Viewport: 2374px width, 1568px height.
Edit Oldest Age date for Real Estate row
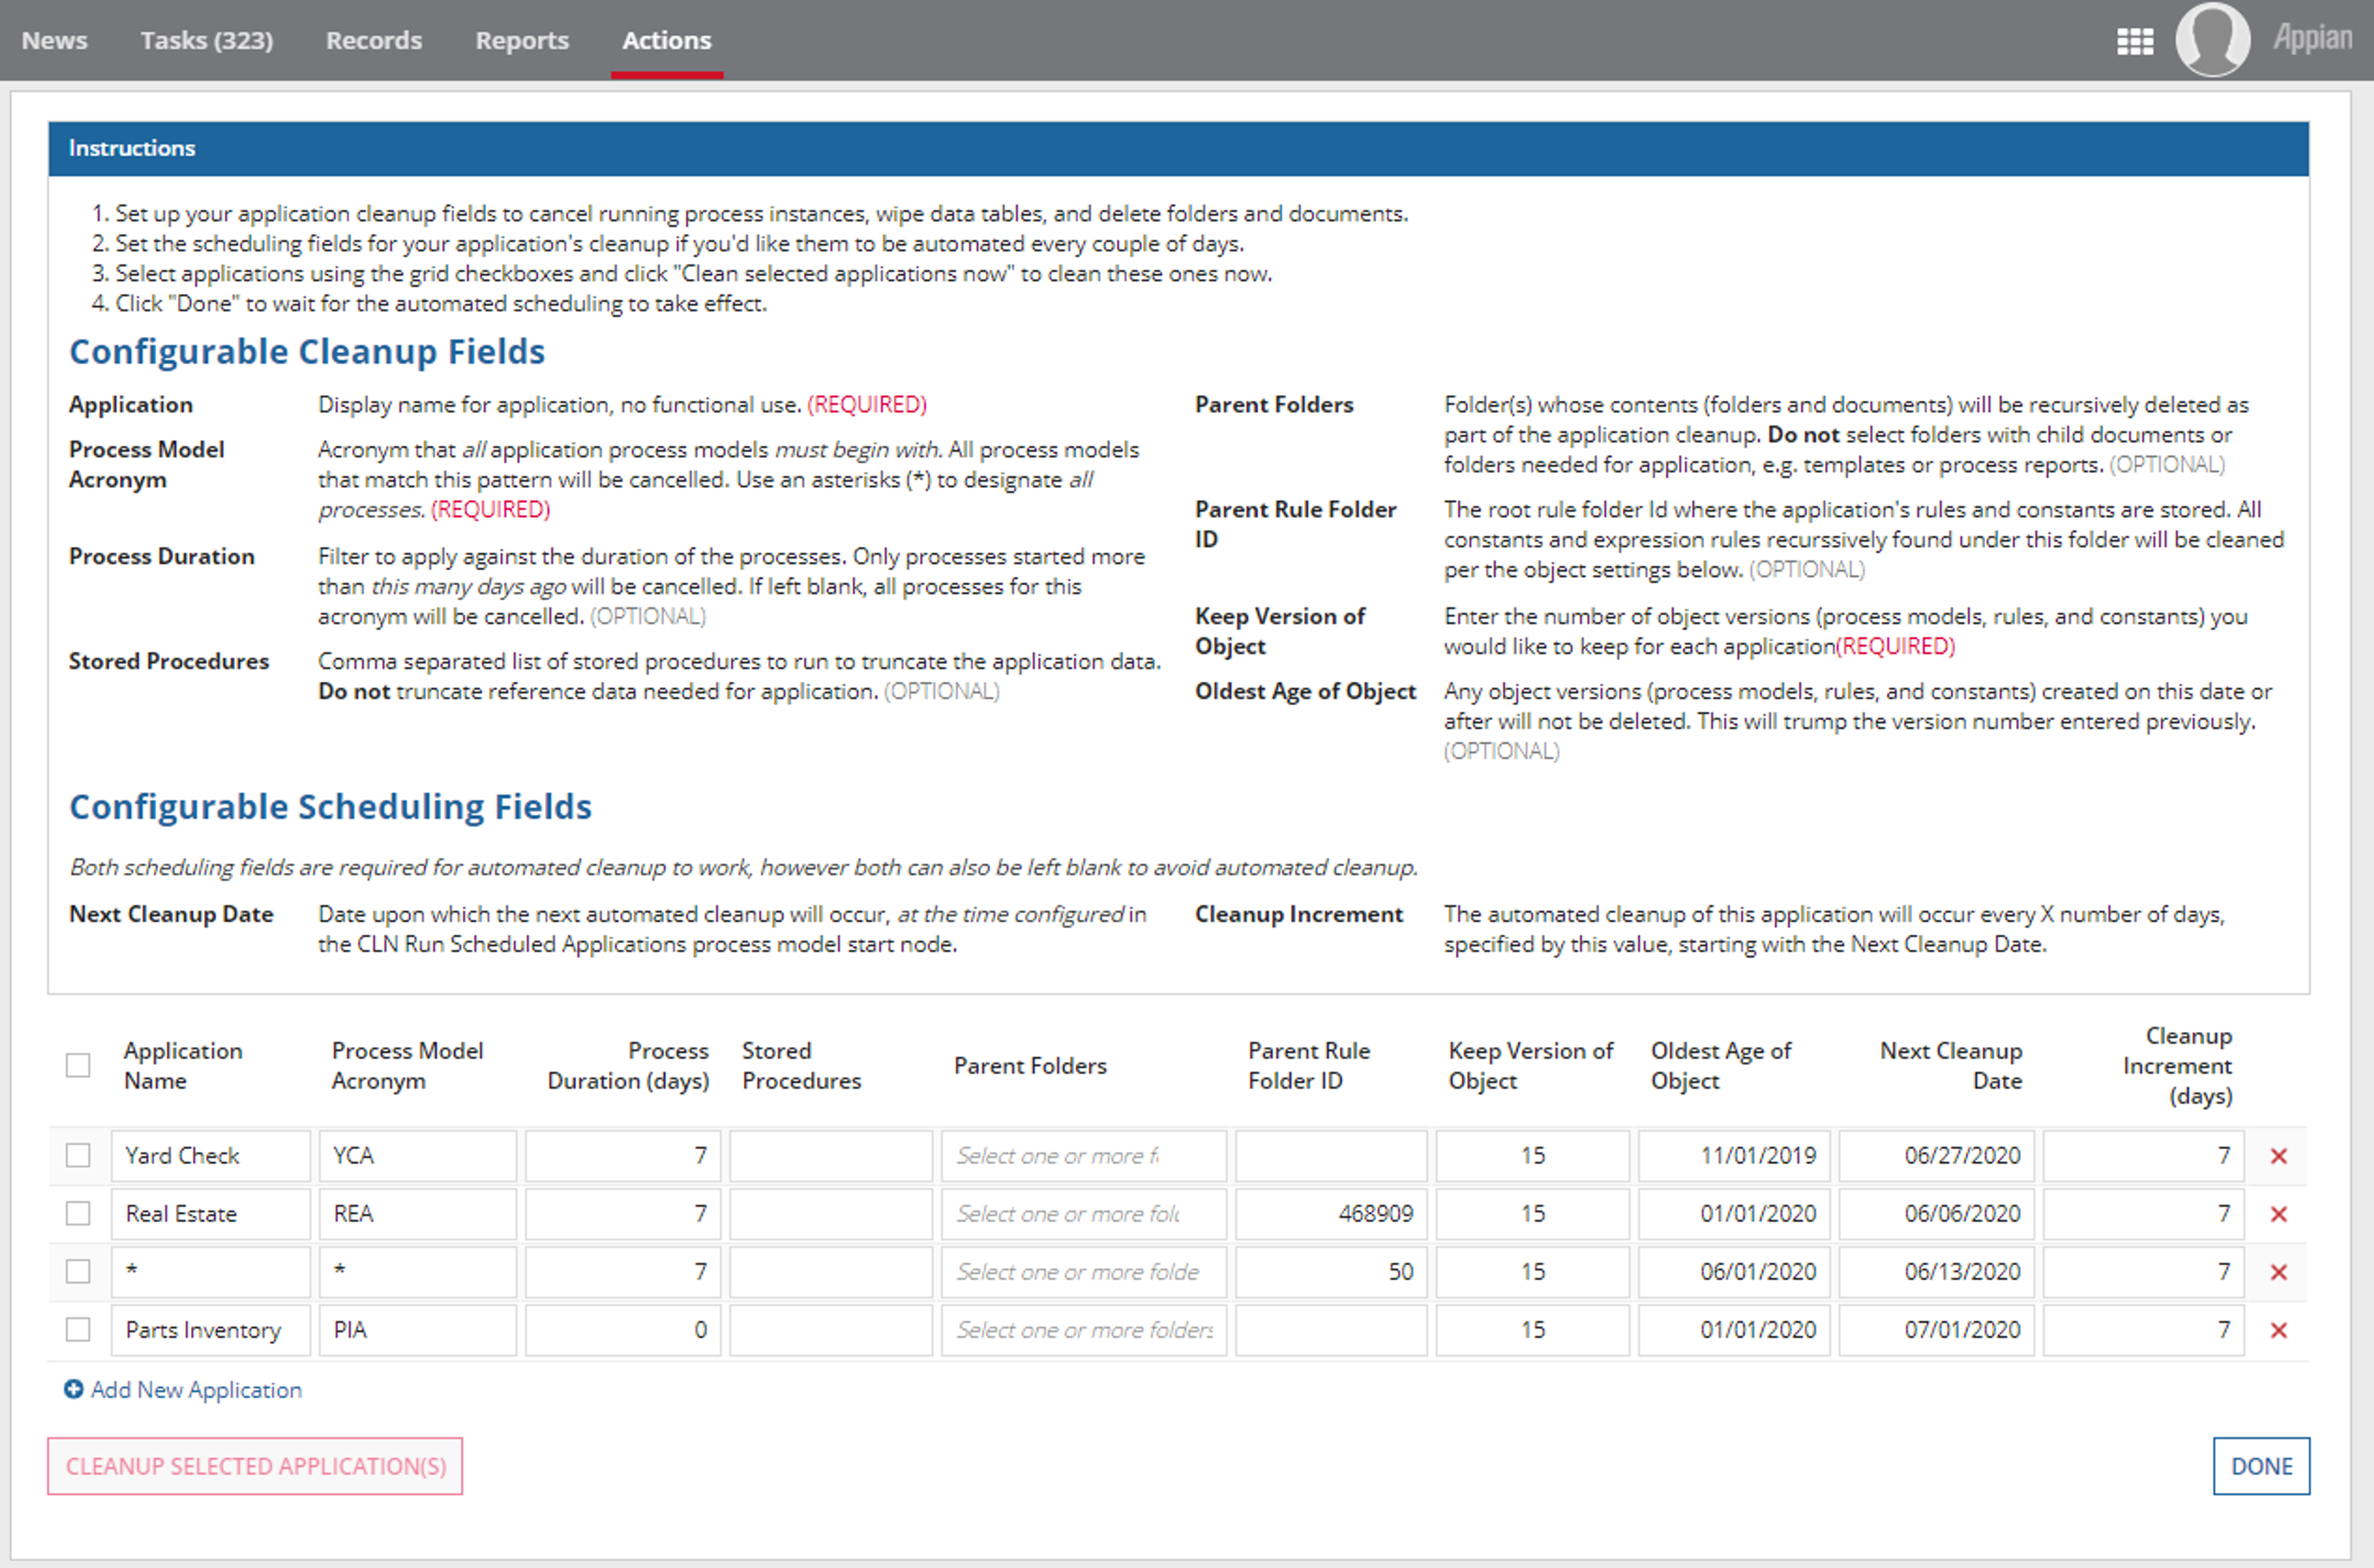coord(1734,1214)
